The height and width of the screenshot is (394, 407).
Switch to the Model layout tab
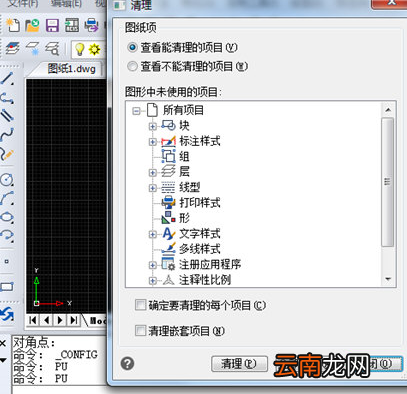point(98,321)
